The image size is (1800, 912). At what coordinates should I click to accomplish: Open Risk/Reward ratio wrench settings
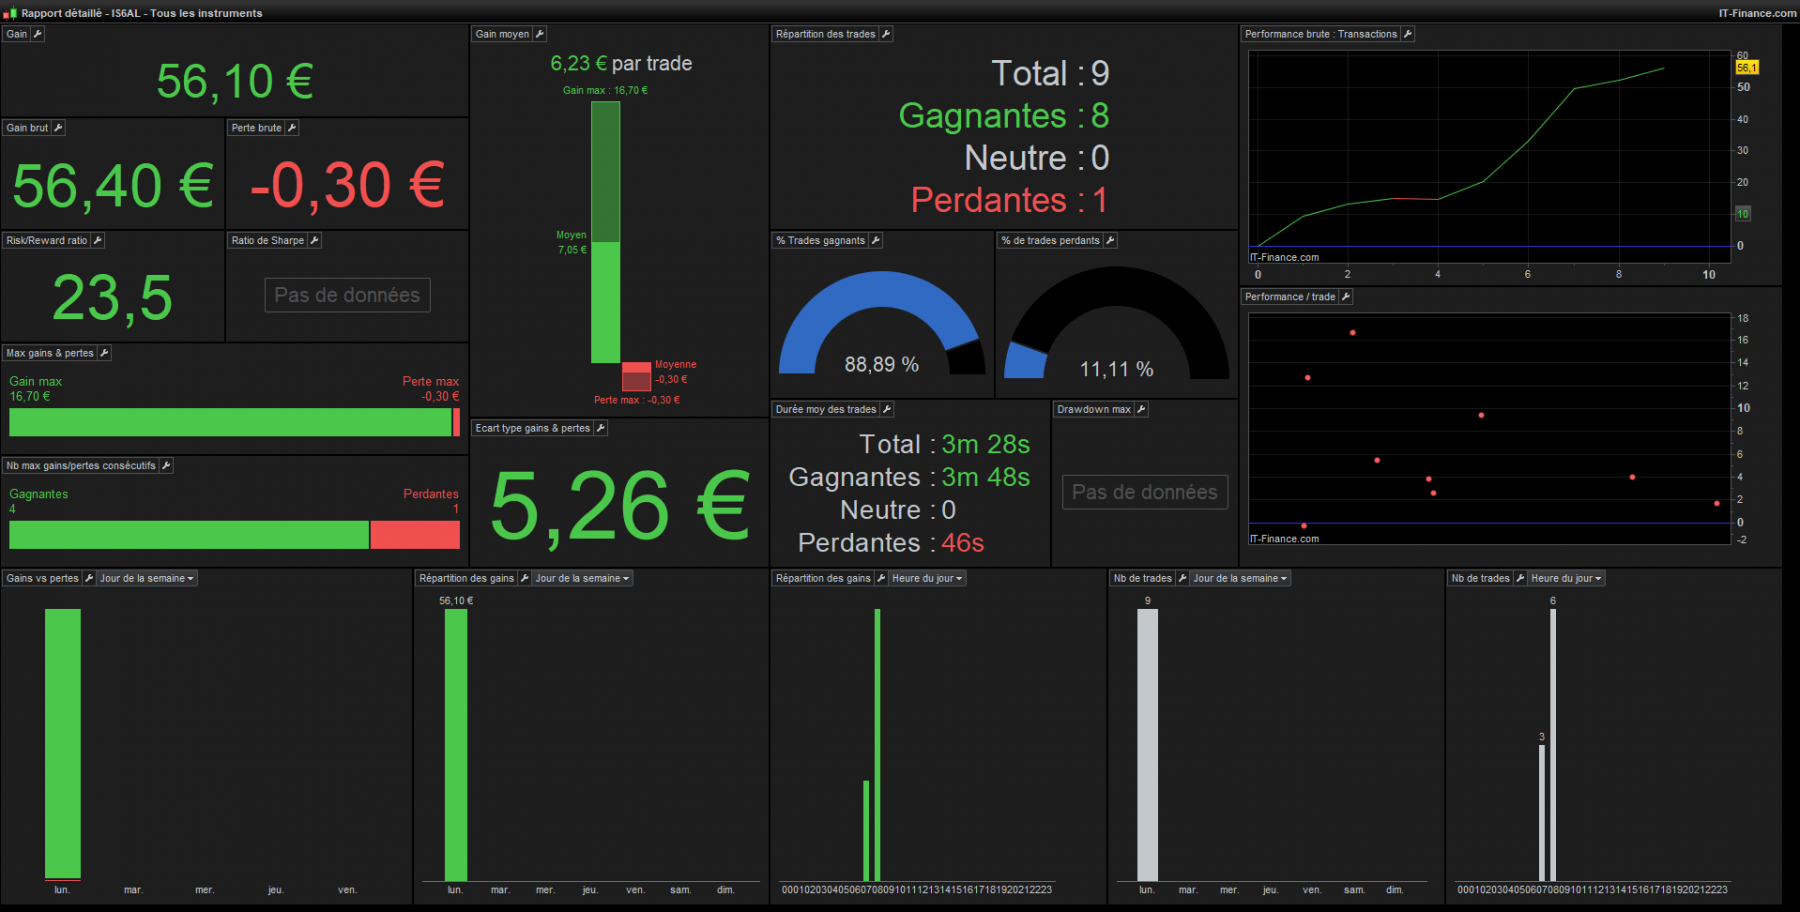coord(97,240)
